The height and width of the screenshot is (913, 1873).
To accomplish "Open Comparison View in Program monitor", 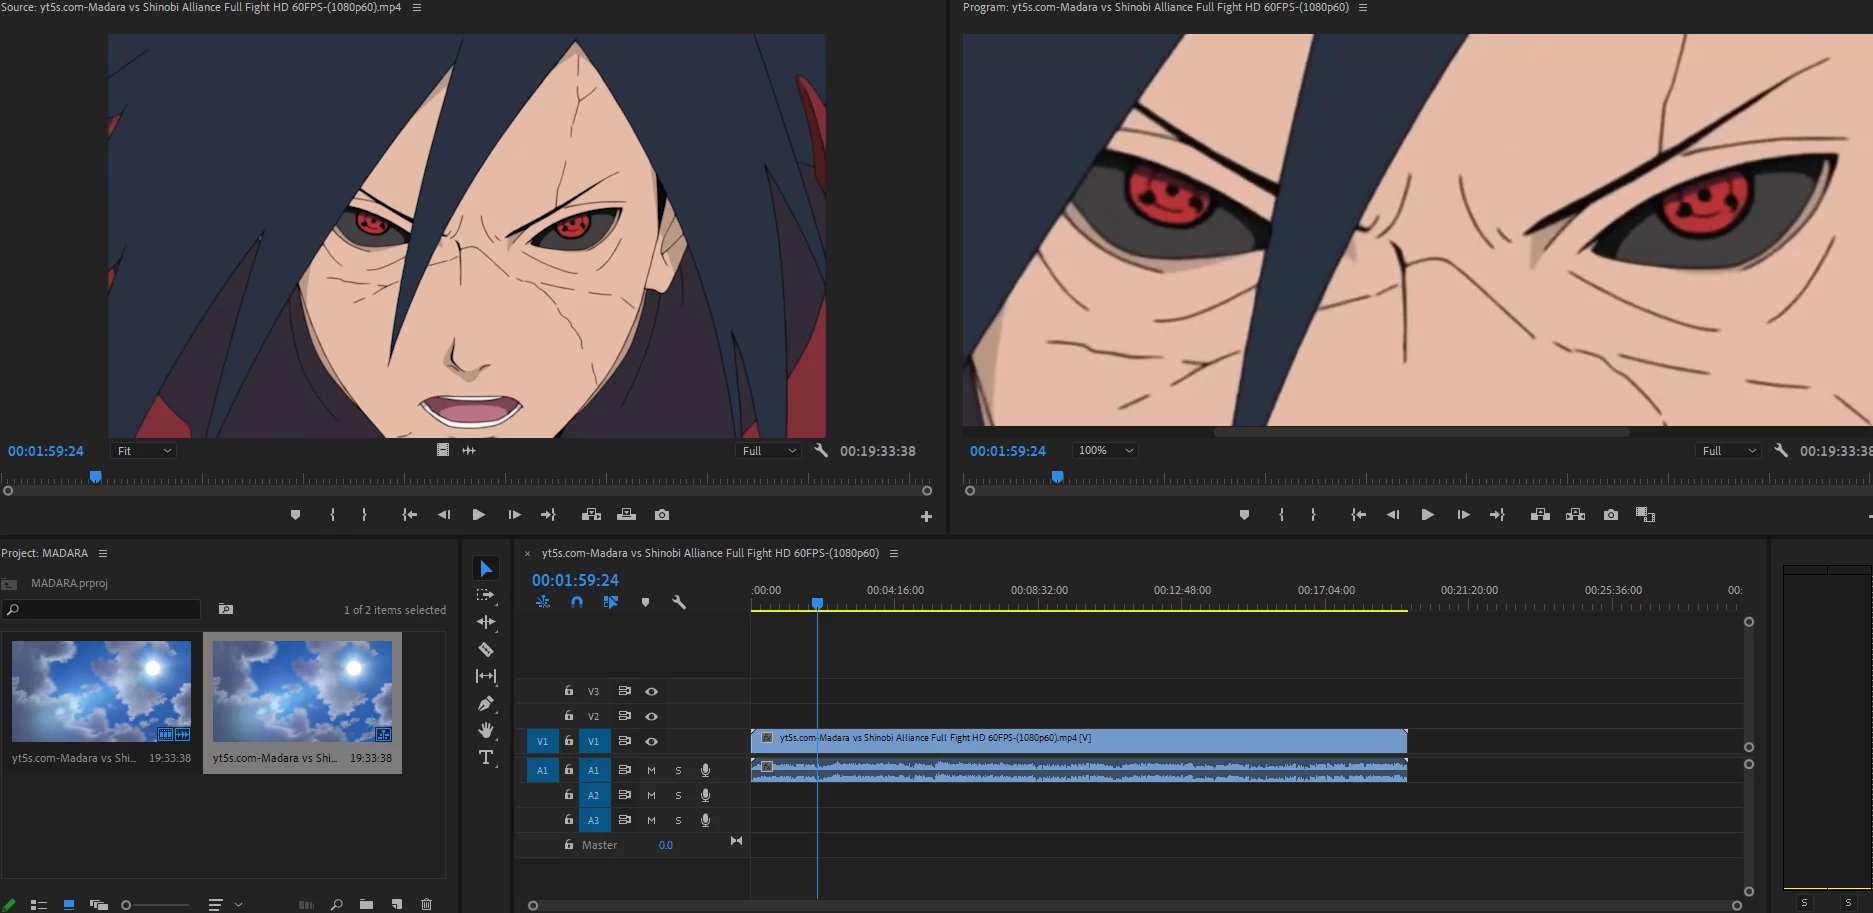I will [1646, 515].
